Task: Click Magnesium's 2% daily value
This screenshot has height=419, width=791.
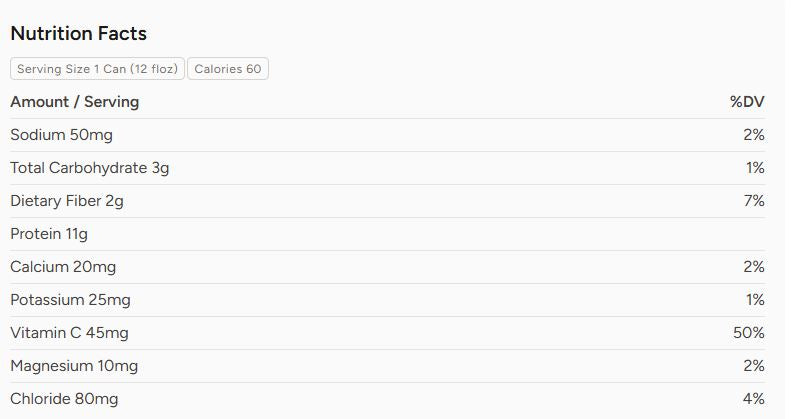Action: click(753, 366)
